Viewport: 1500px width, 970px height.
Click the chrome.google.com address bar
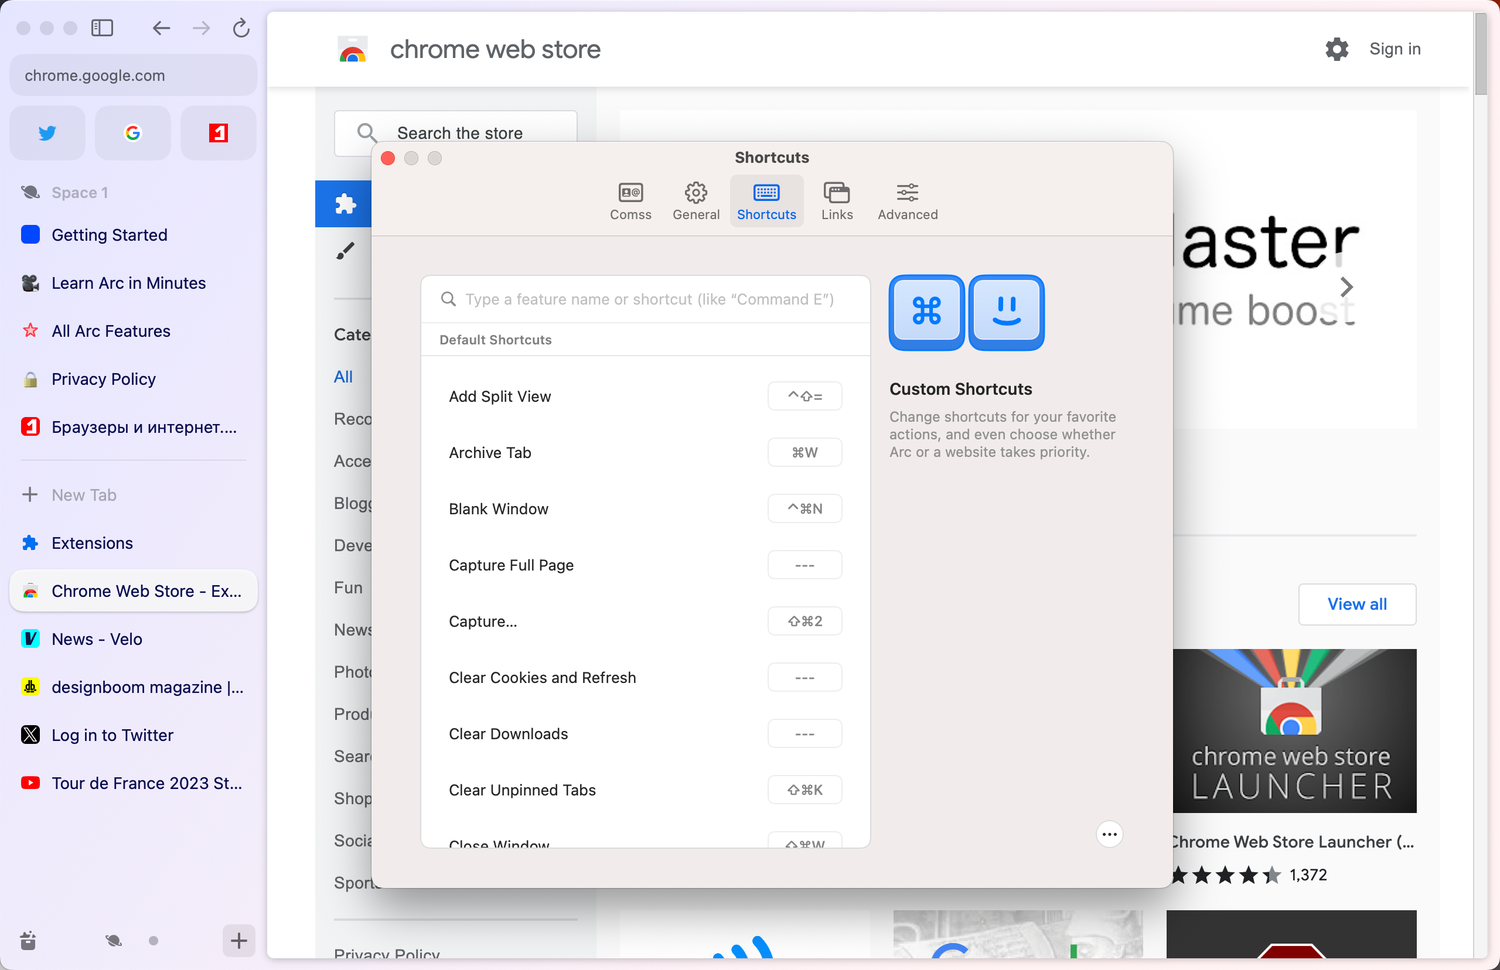pyautogui.click(x=133, y=75)
